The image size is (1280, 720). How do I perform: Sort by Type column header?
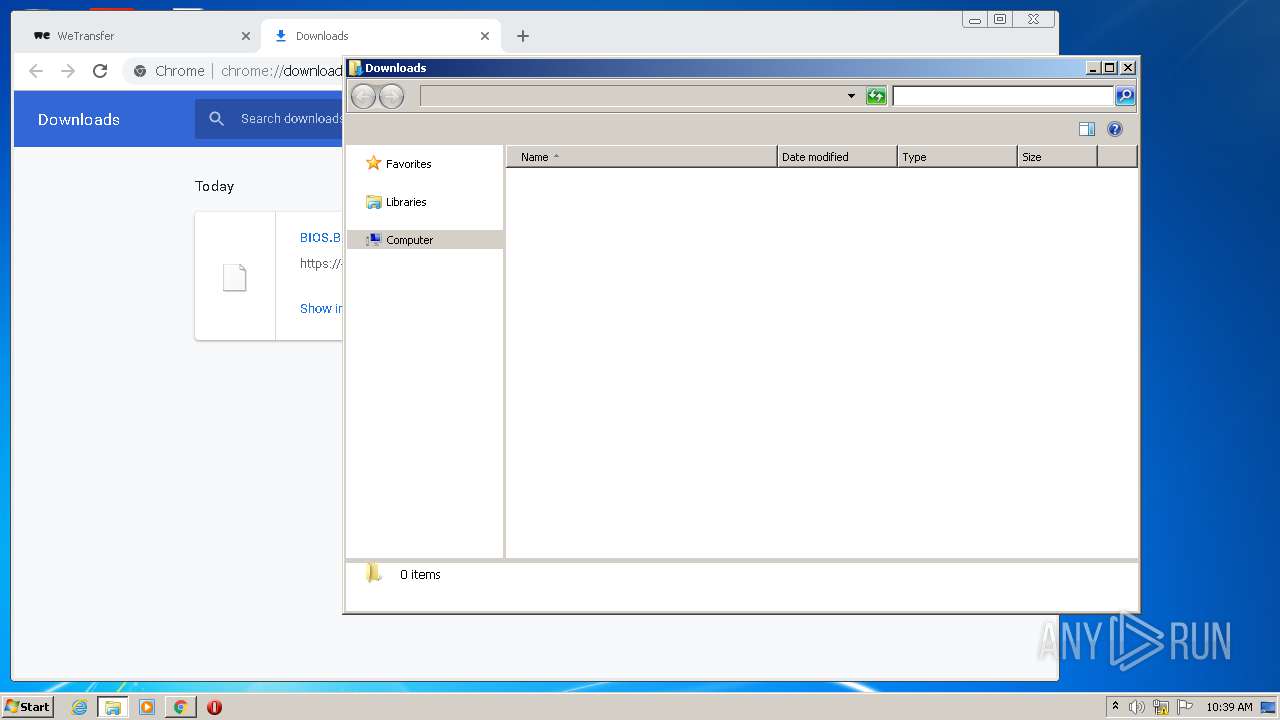(x=957, y=157)
